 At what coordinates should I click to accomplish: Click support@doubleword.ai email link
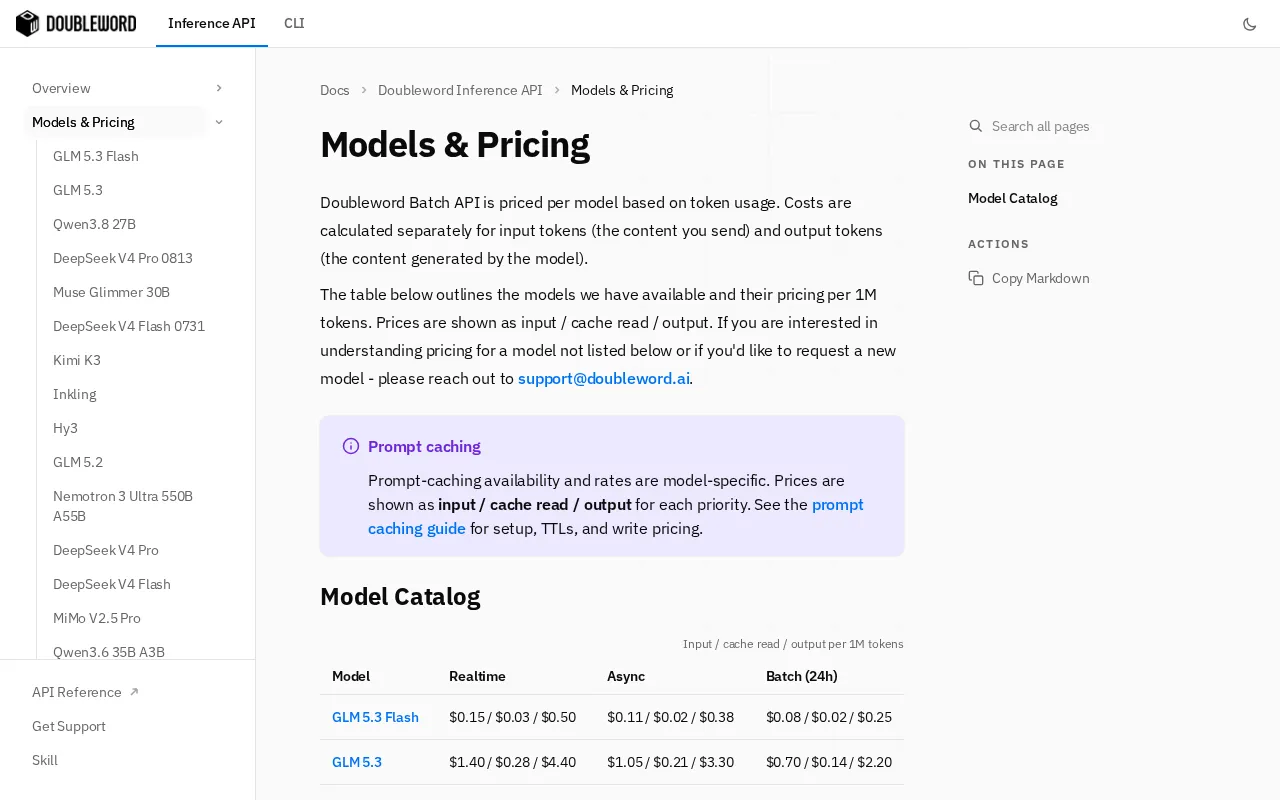(604, 378)
